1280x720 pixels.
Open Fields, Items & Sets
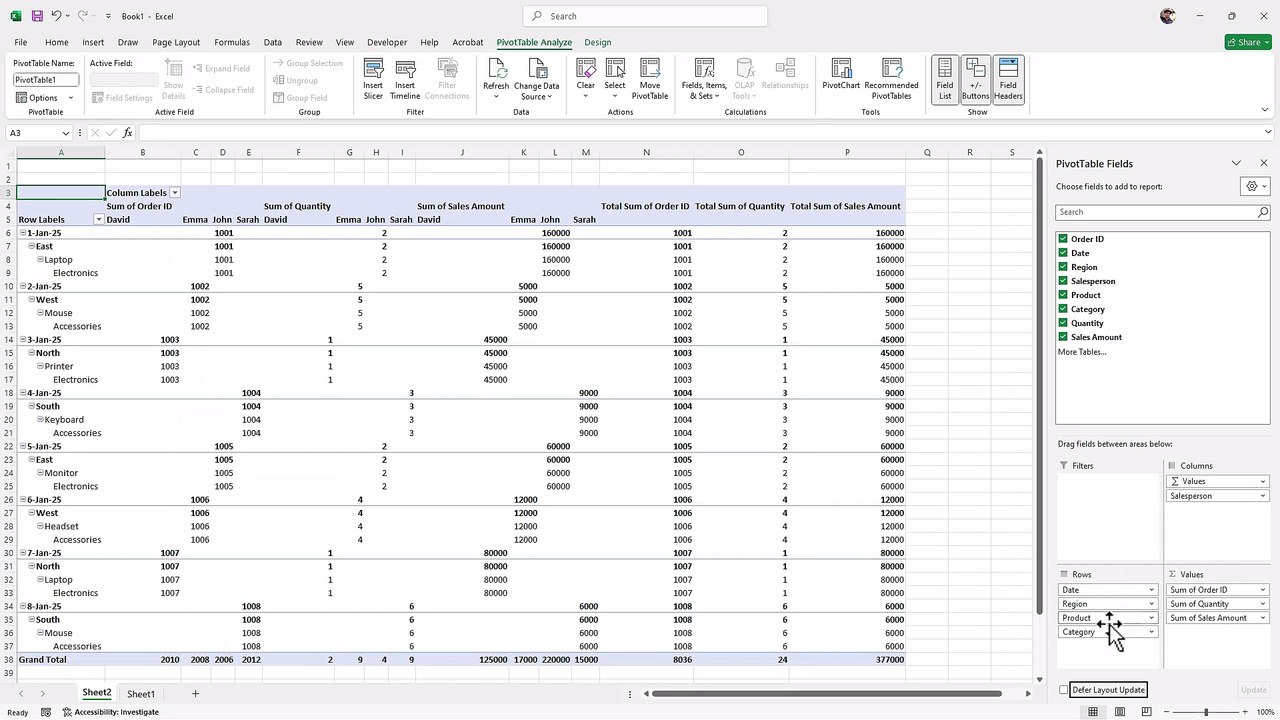704,79
